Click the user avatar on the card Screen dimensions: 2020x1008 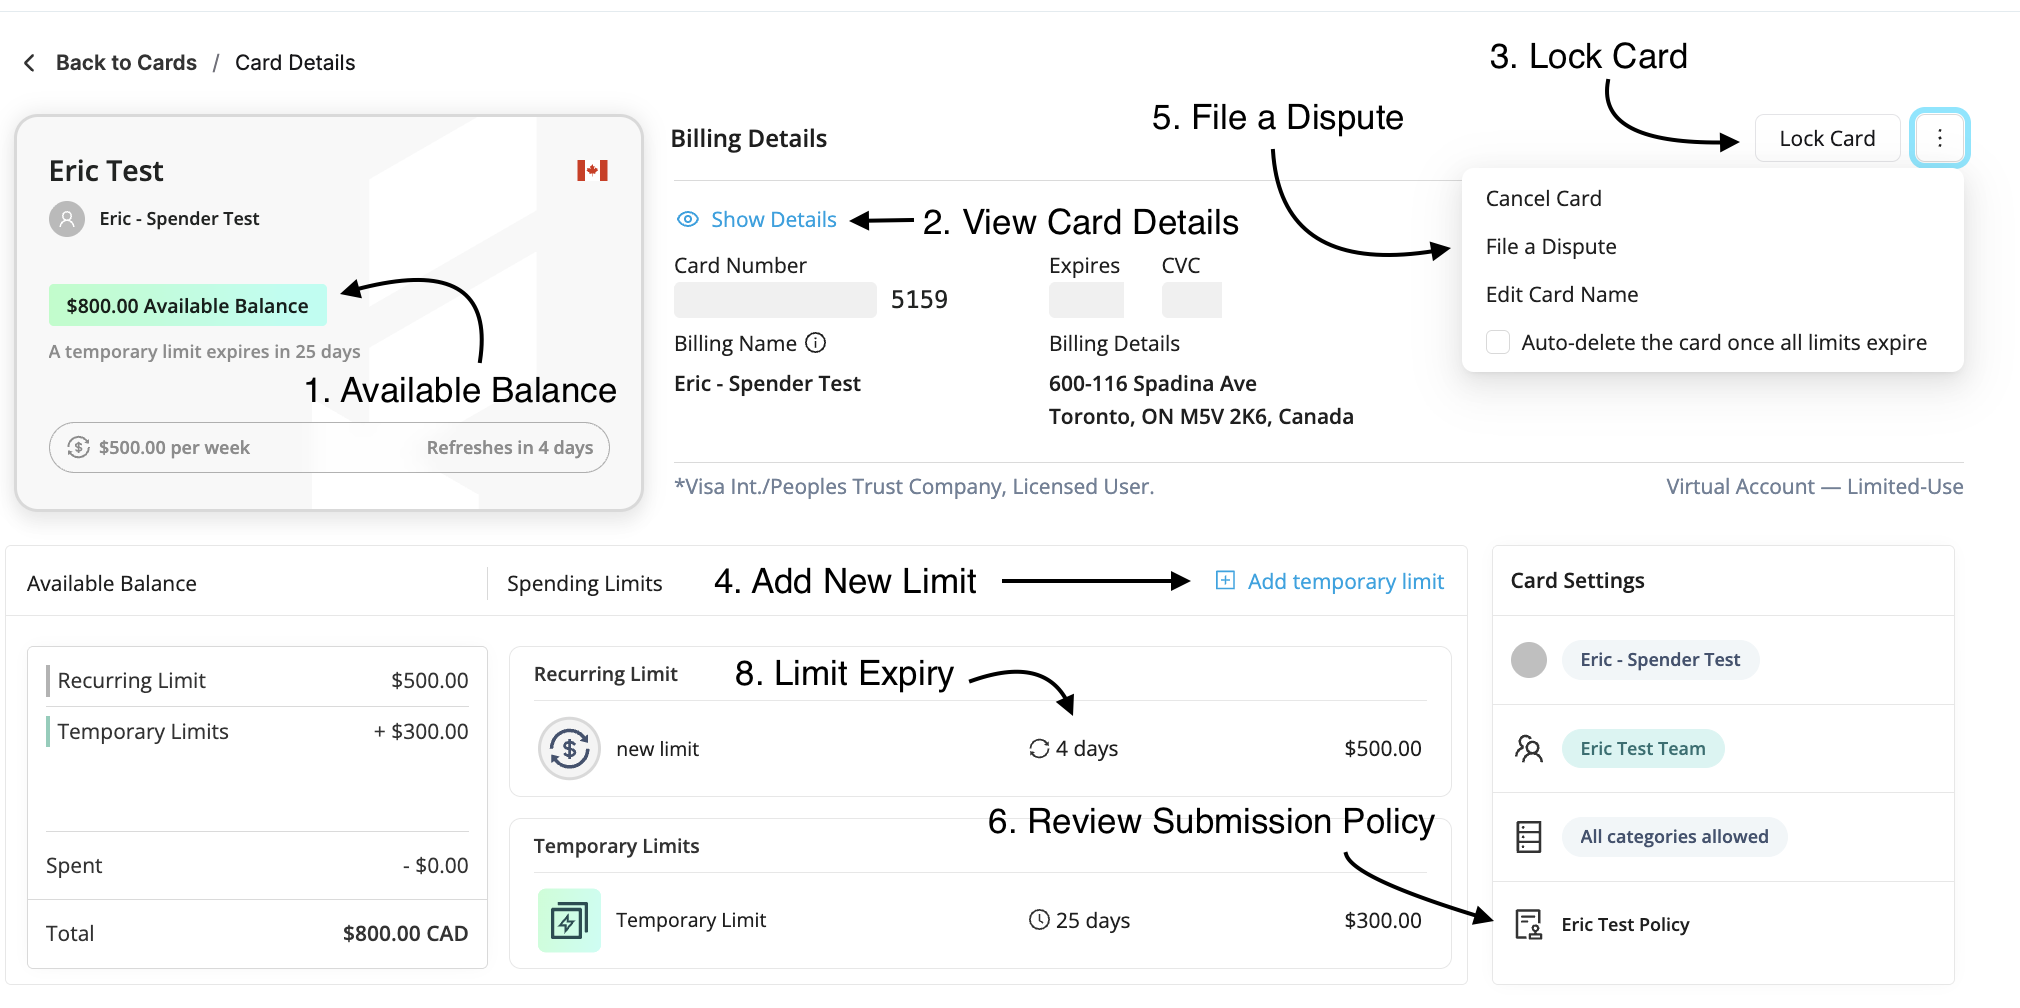click(67, 219)
